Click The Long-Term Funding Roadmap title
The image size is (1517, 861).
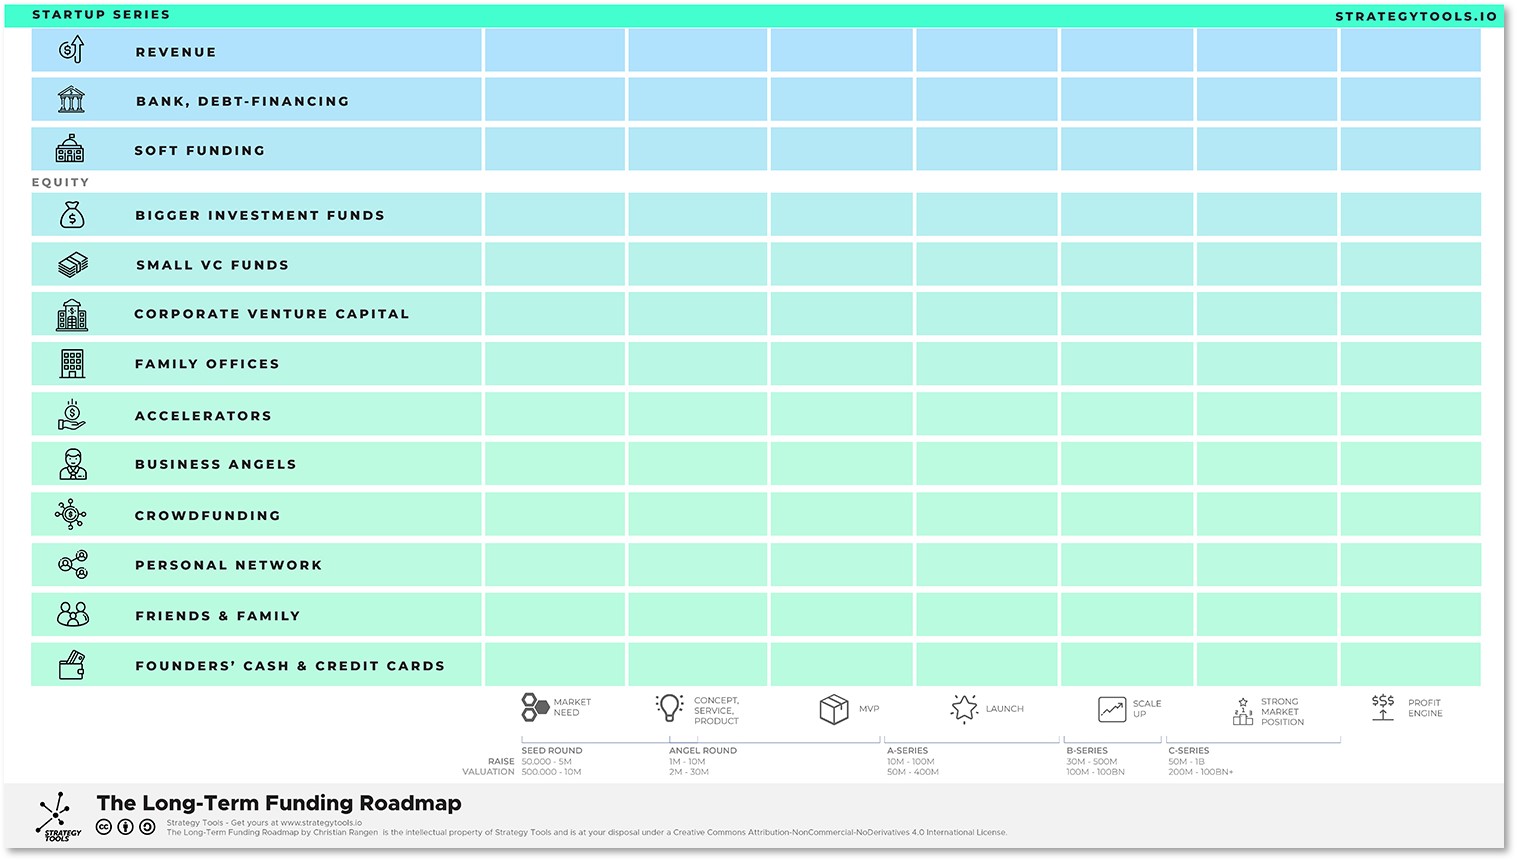coord(279,803)
